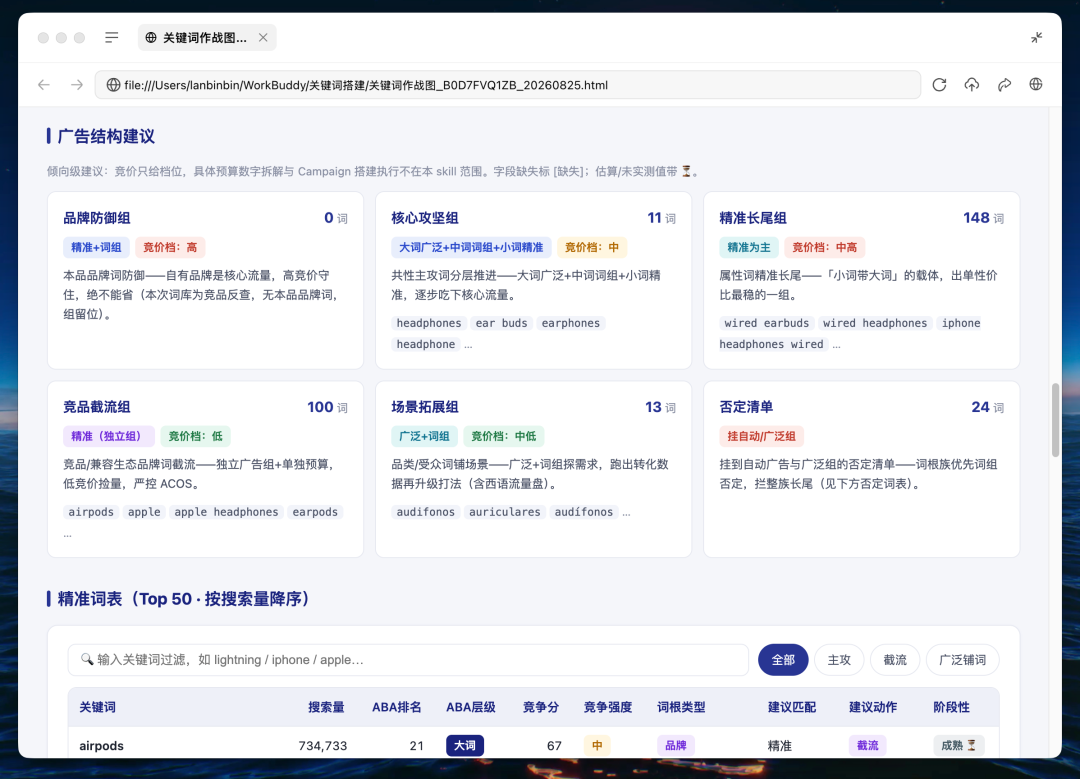Click the earphones keyword chip
The height and width of the screenshot is (779, 1080).
click(x=570, y=323)
